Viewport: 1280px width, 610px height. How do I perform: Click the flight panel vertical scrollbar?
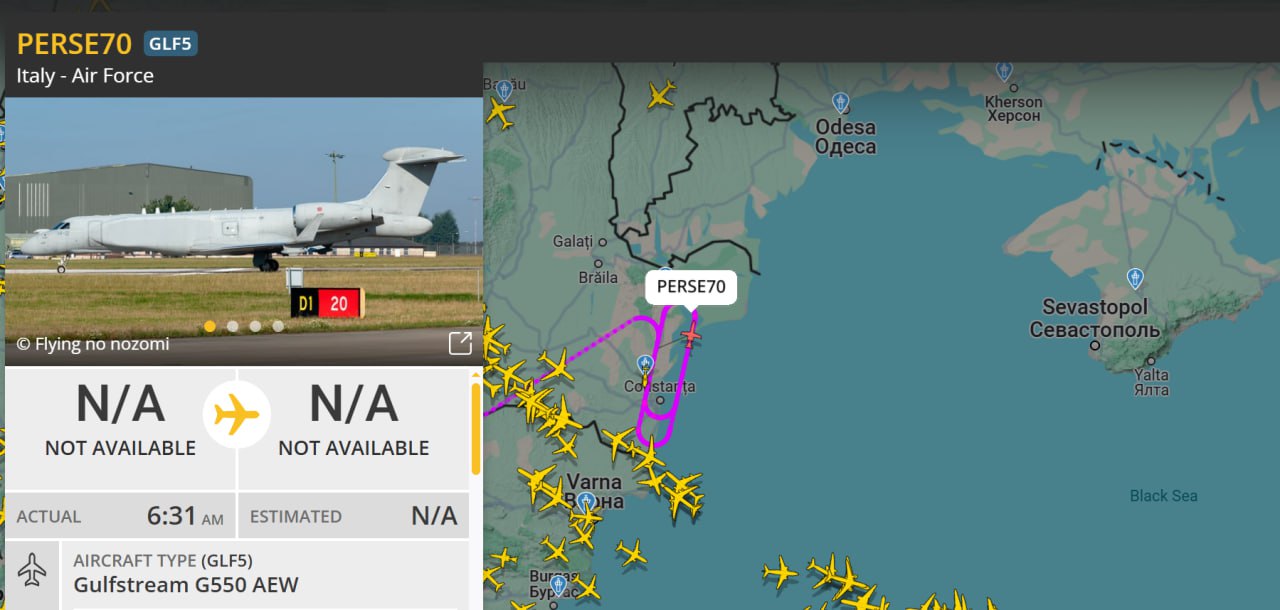pos(476,428)
